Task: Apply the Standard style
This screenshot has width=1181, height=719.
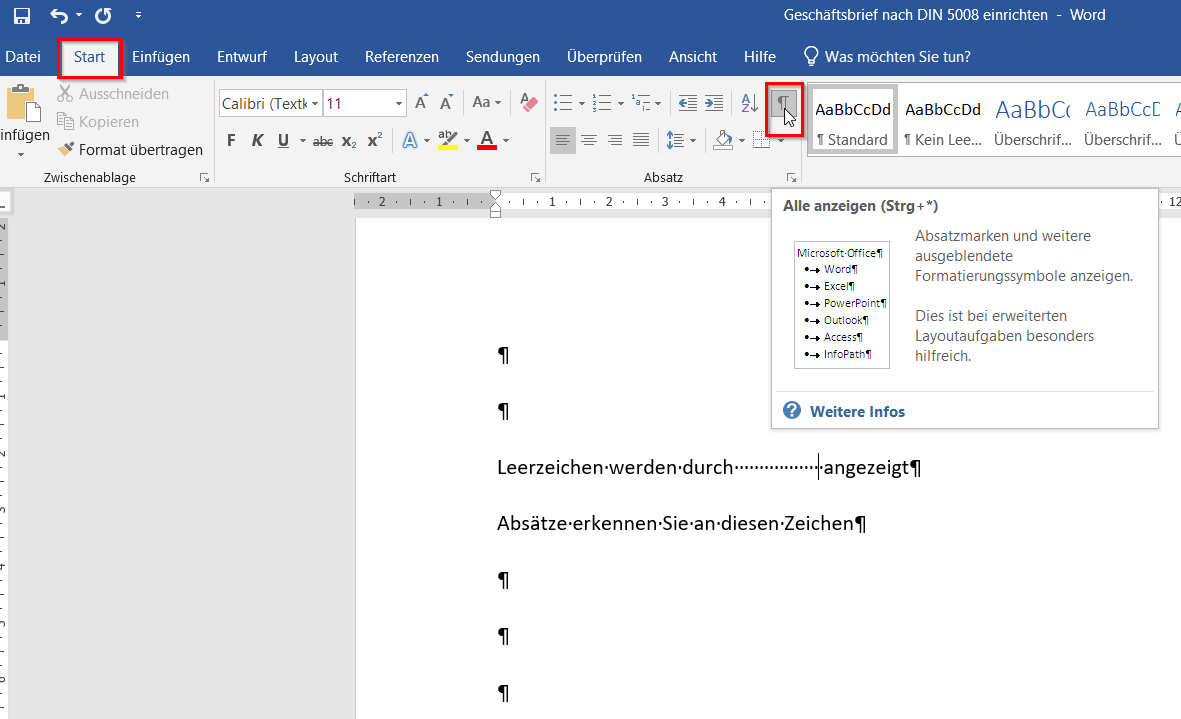Action: 853,119
